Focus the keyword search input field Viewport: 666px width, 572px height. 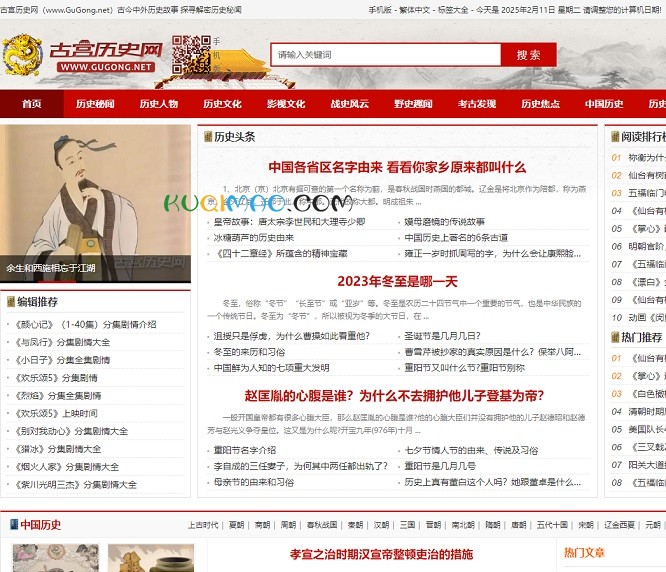coord(386,55)
